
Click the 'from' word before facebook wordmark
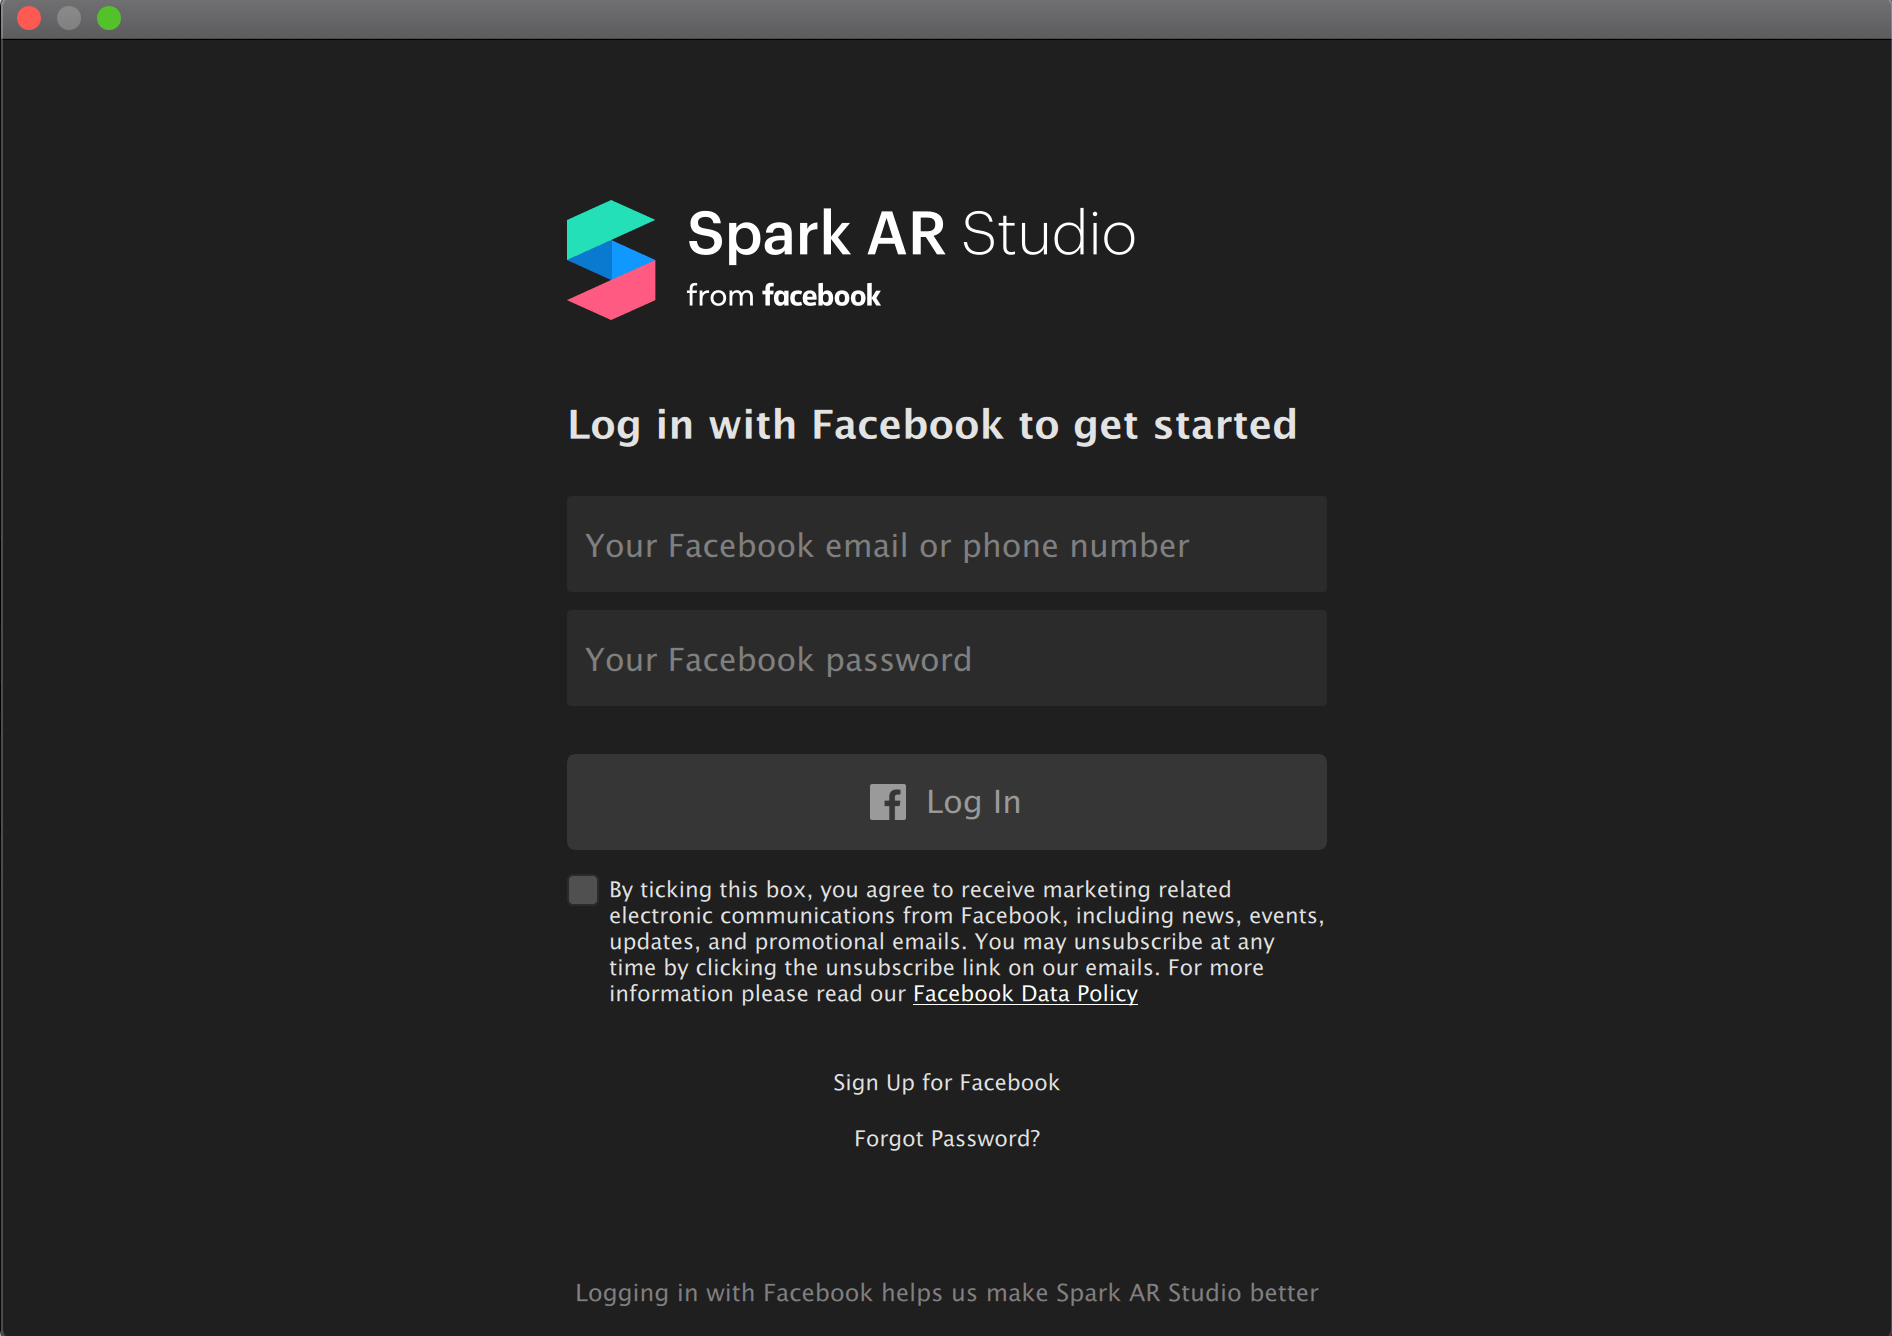pos(720,296)
